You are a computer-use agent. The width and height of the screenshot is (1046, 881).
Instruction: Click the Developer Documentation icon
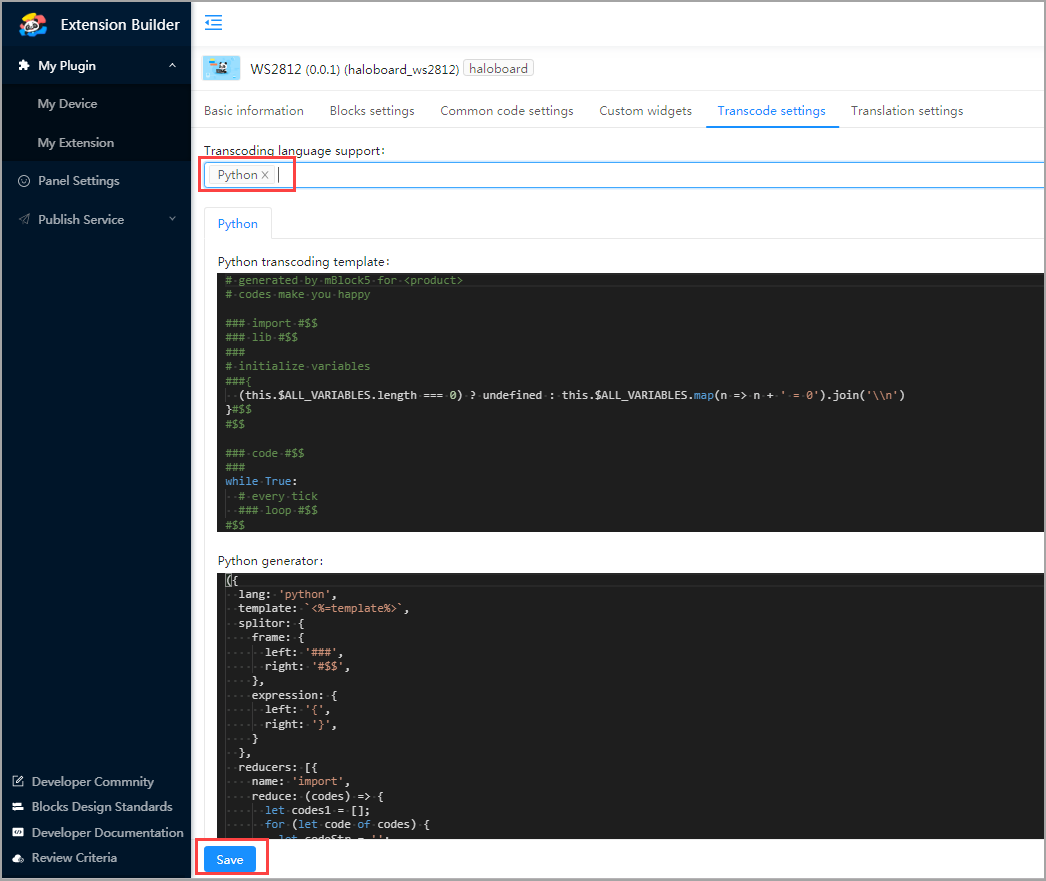[18, 832]
